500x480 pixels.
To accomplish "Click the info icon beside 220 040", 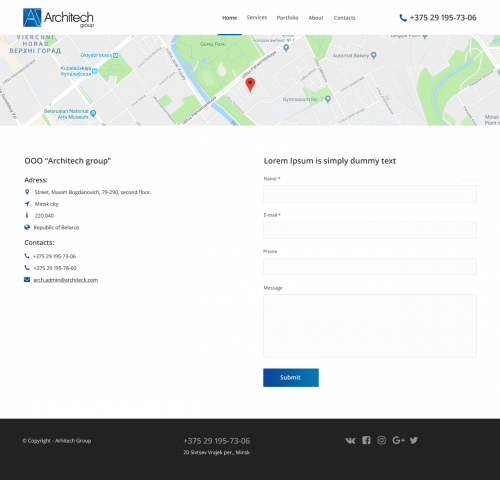I will click(x=27, y=215).
